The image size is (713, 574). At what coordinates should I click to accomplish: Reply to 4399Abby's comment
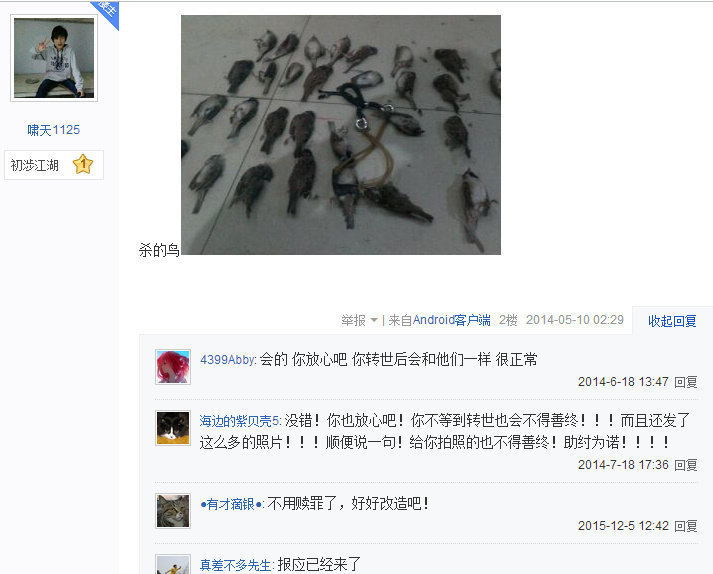click(x=686, y=382)
